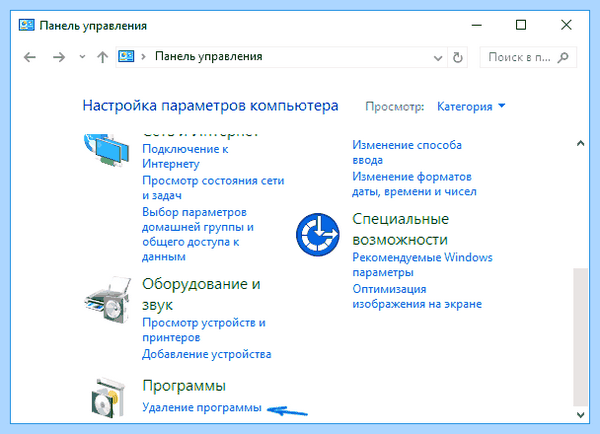
Task: Click the vertical scrollbar thumb
Action: click(x=580, y=337)
